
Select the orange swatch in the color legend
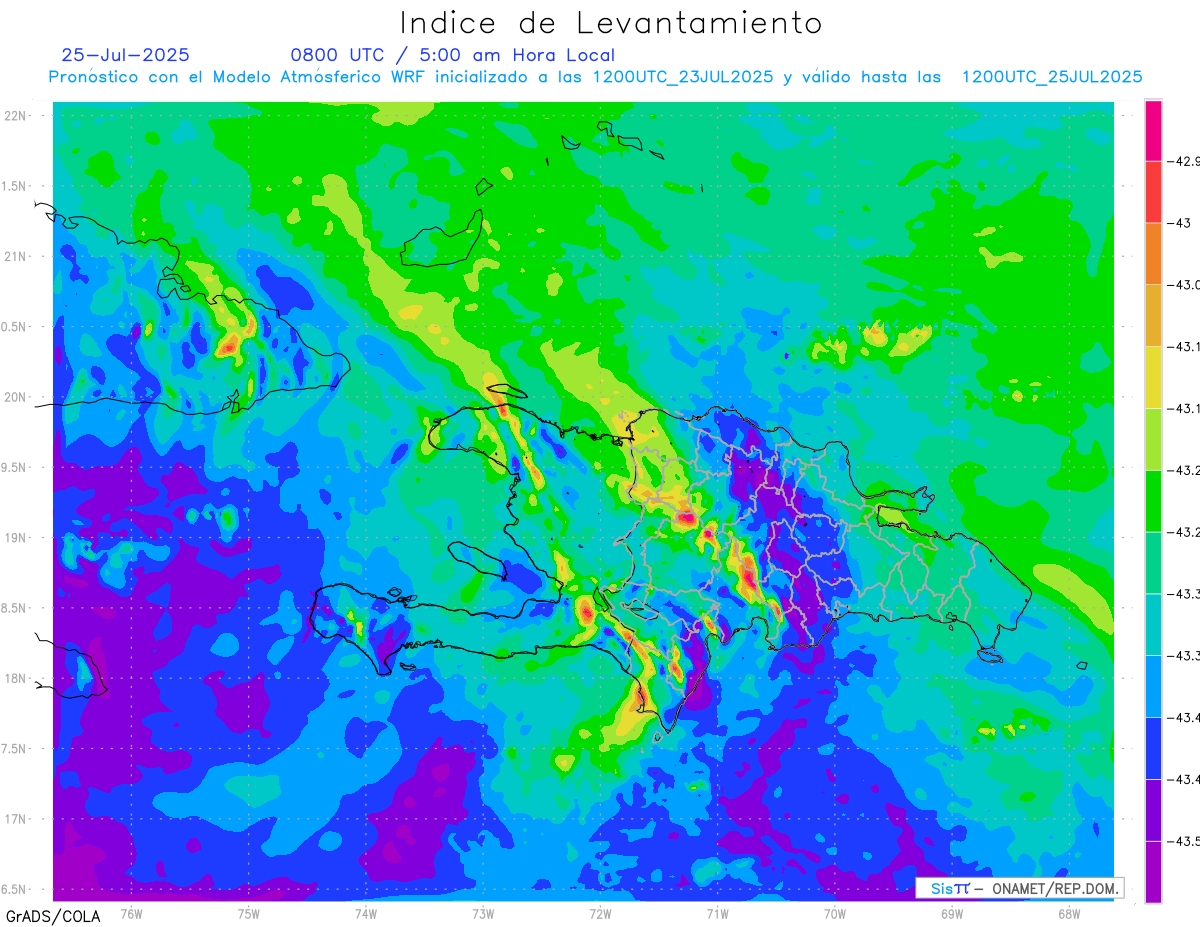[x=1153, y=253]
